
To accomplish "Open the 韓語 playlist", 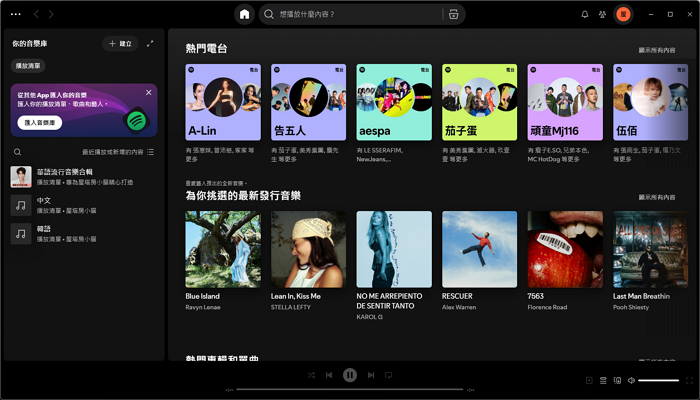I will (83, 233).
